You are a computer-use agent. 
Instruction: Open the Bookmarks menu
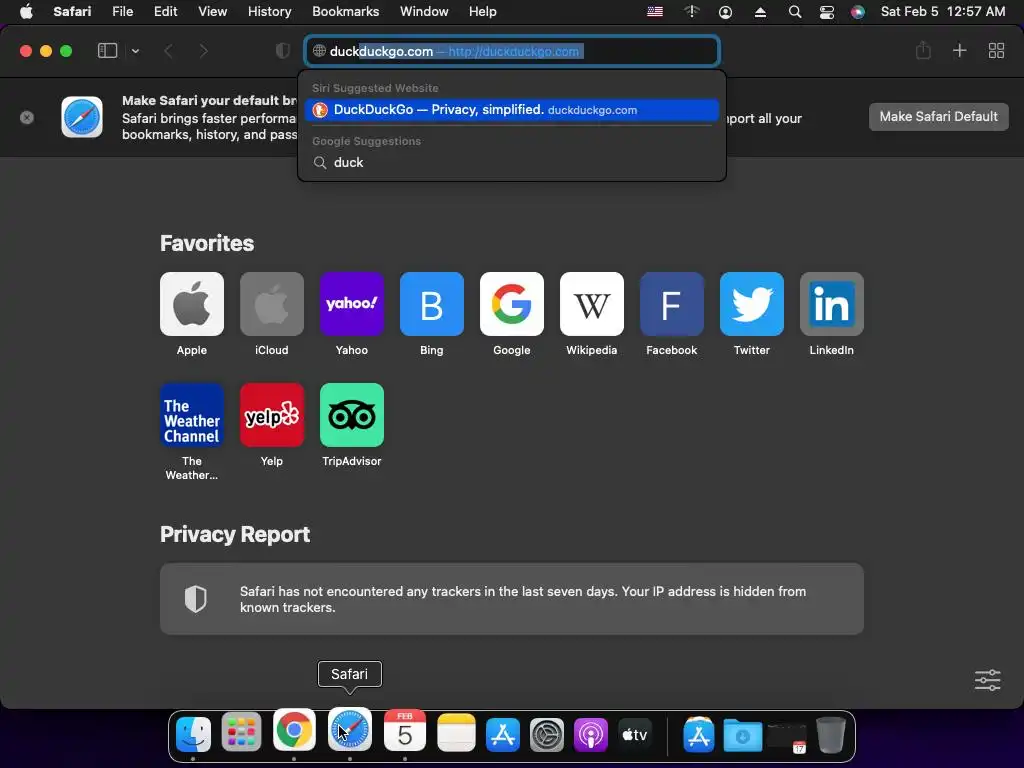click(345, 12)
